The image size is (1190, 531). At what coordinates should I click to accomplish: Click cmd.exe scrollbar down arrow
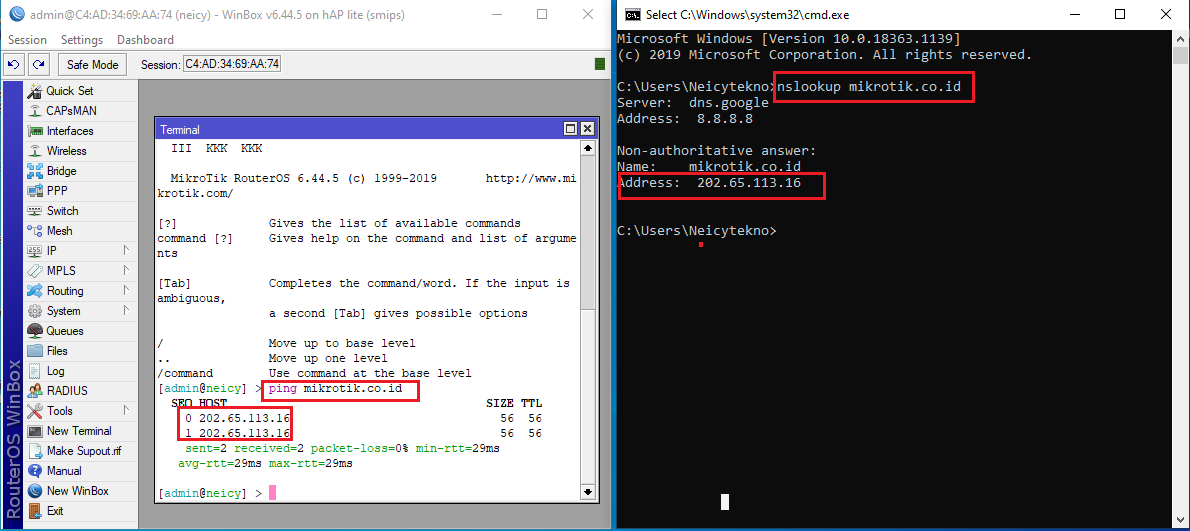1180,522
